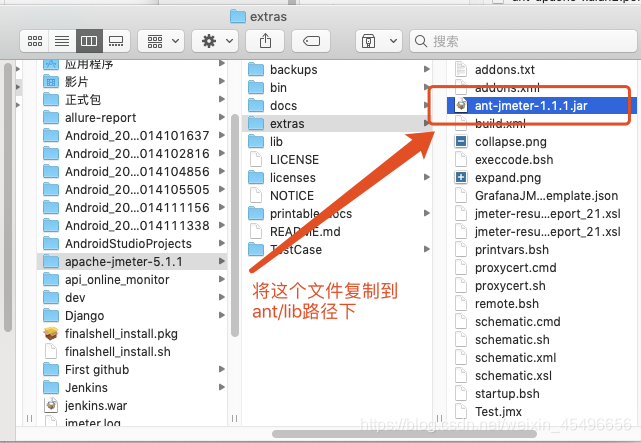The image size is (641, 443).
Task: Select startup.bsh file
Action: (x=542, y=393)
